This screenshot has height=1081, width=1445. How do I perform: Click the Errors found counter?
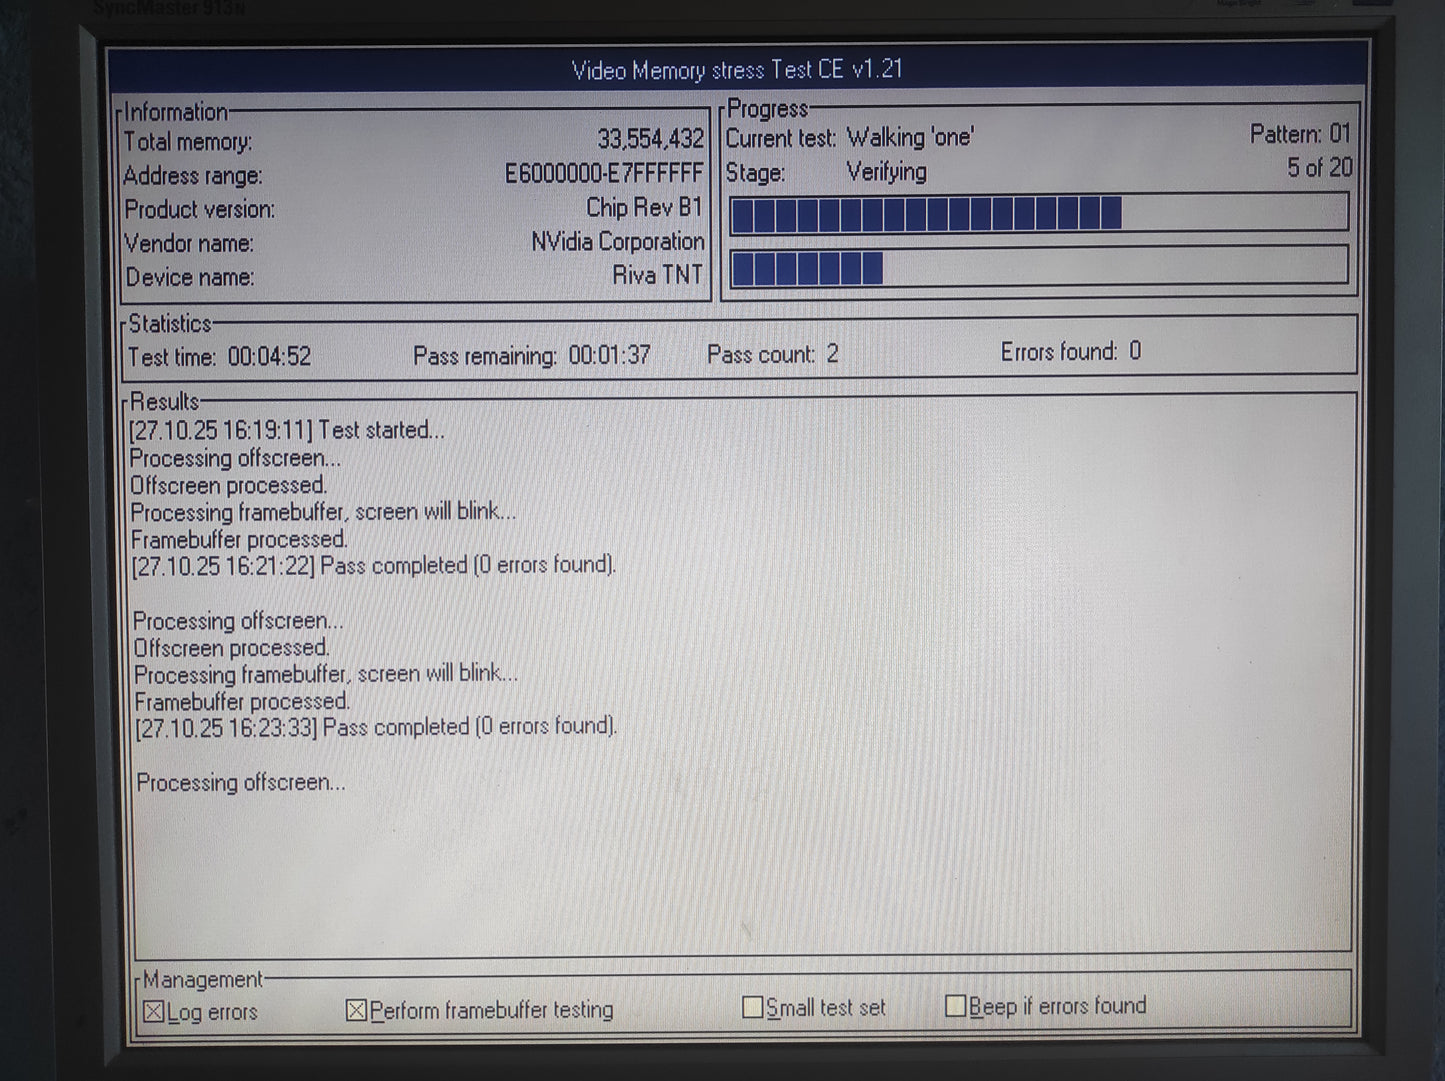tap(1070, 352)
